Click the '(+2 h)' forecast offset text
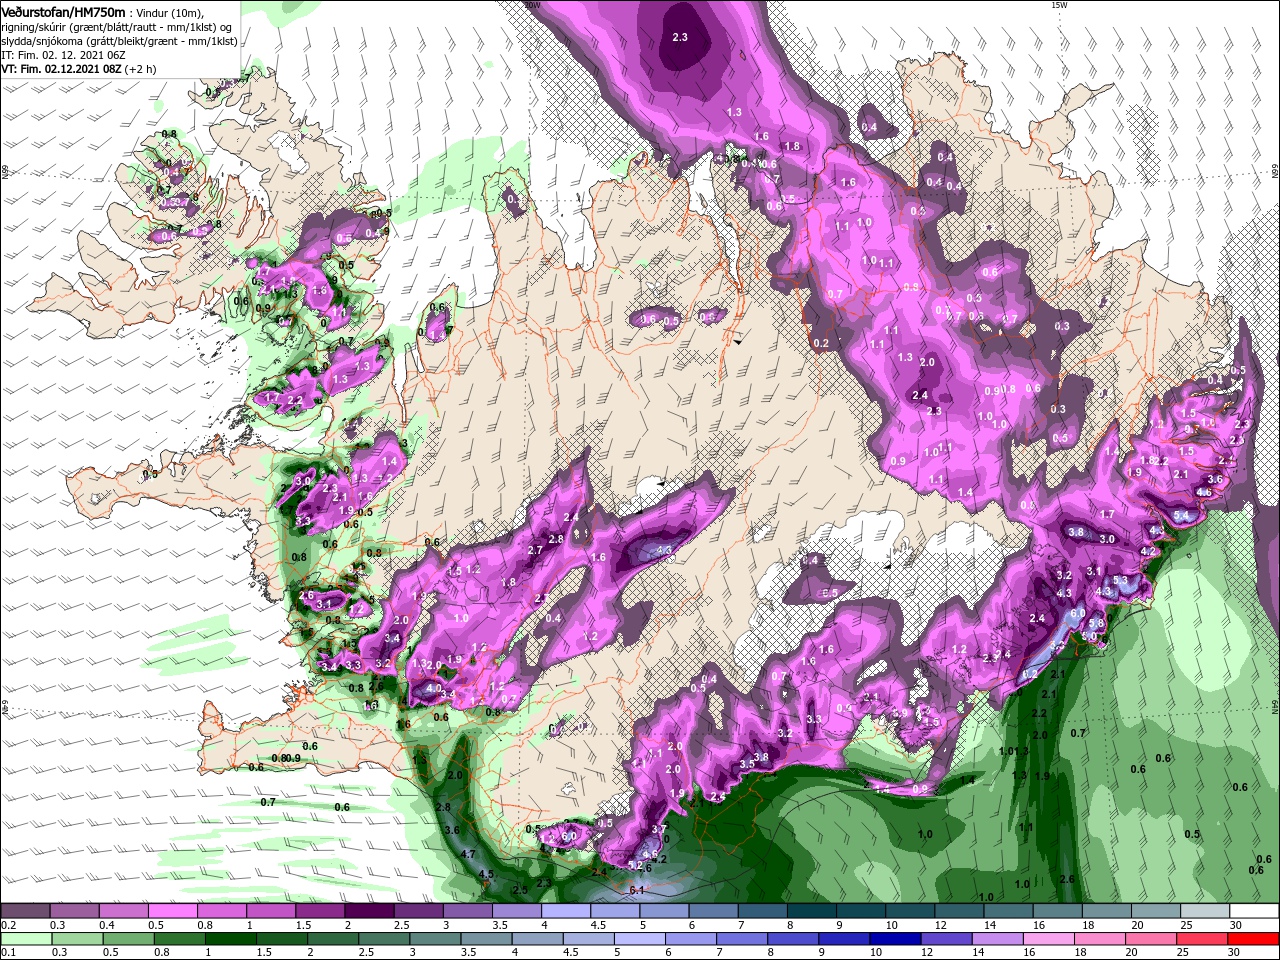Screen dimensions: 1280x960 tap(142, 69)
